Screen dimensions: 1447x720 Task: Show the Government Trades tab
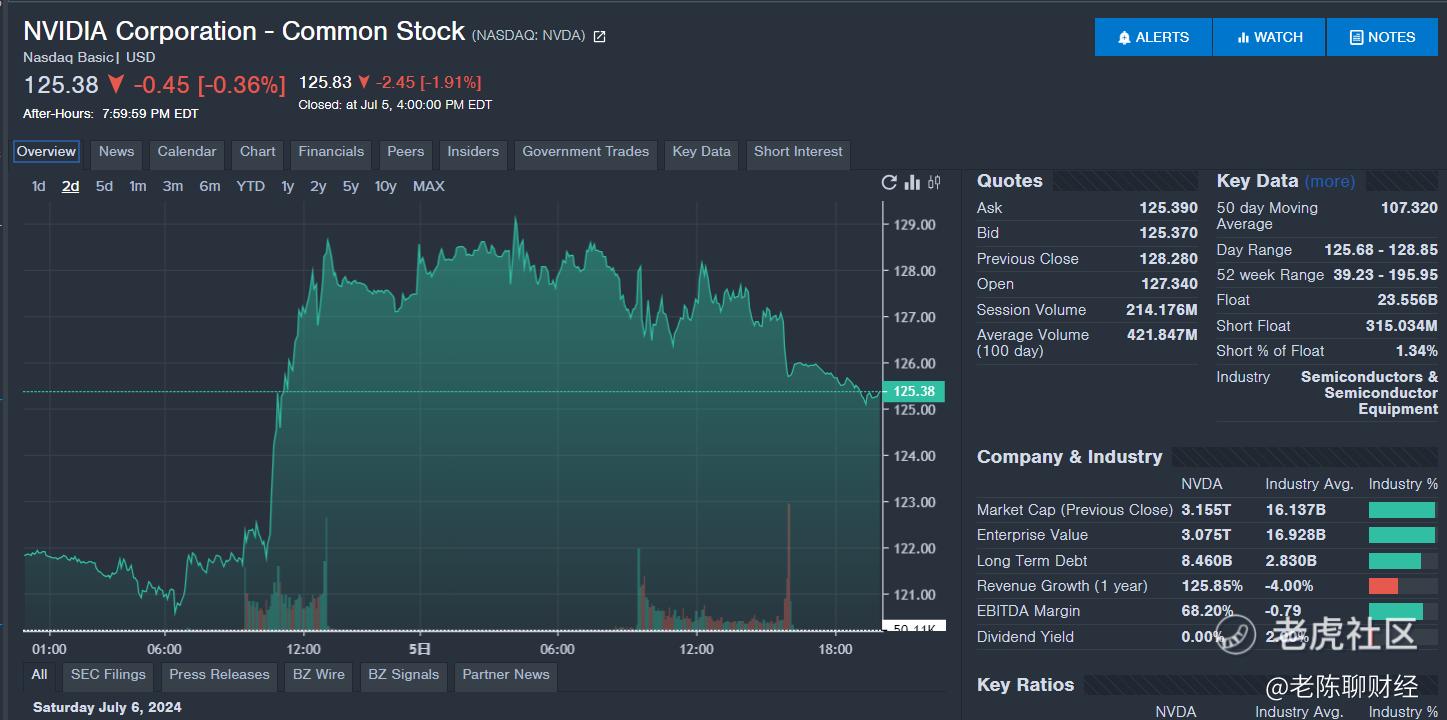pos(586,152)
